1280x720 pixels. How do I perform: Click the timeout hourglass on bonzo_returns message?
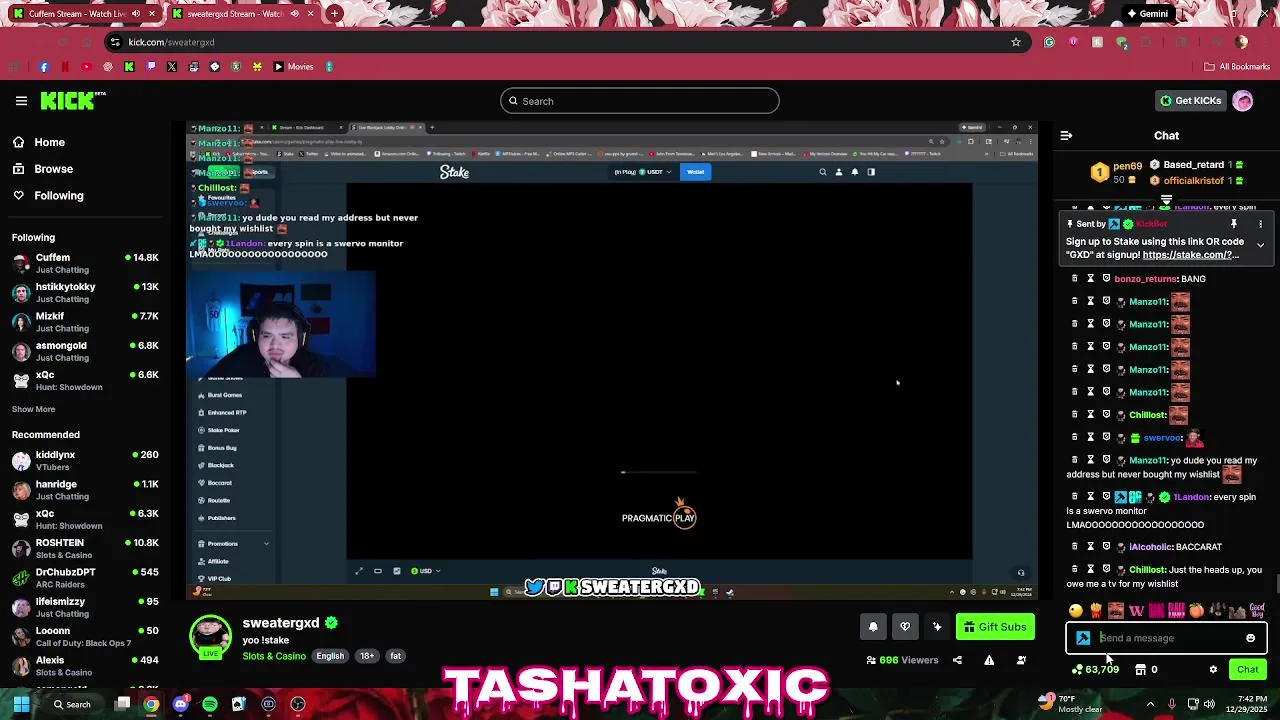click(x=1091, y=279)
